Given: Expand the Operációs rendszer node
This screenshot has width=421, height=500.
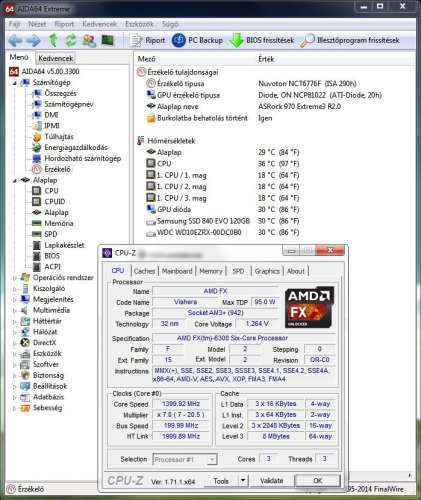Looking at the screenshot, I should [15, 278].
